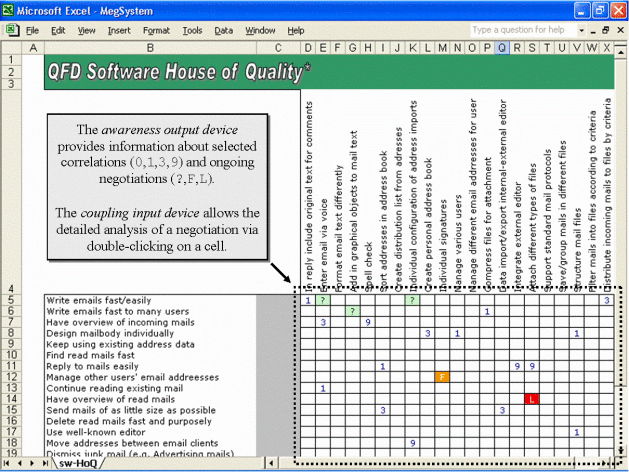
Task: Click the 'Type a question for help' box
Action: [523, 30]
